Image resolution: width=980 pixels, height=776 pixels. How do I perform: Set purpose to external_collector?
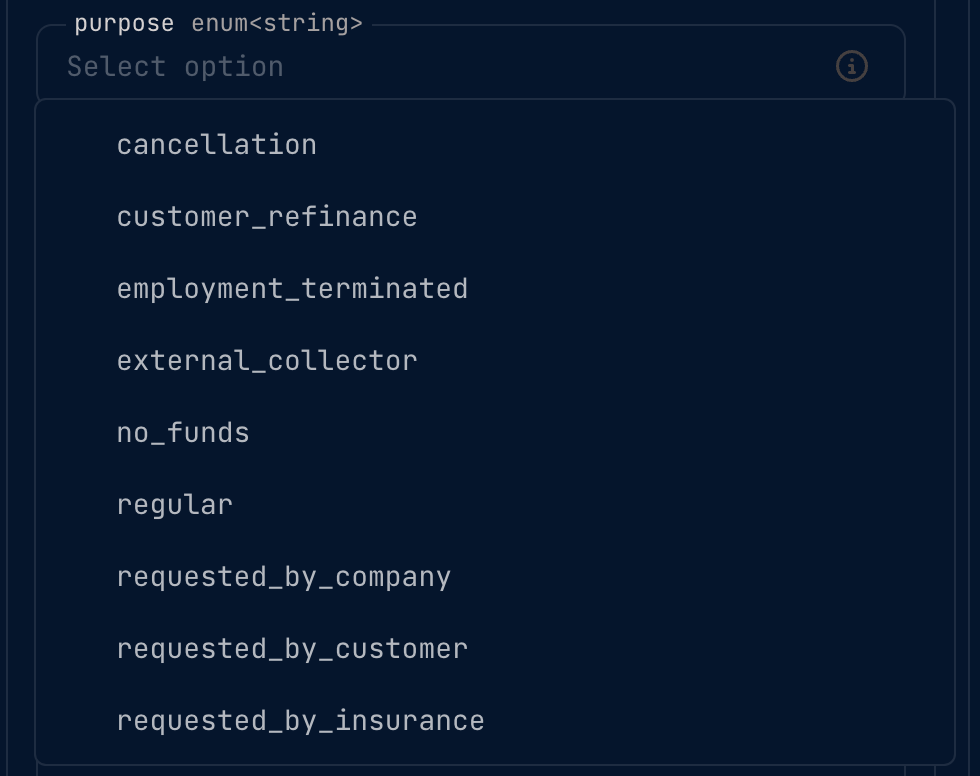coord(267,361)
